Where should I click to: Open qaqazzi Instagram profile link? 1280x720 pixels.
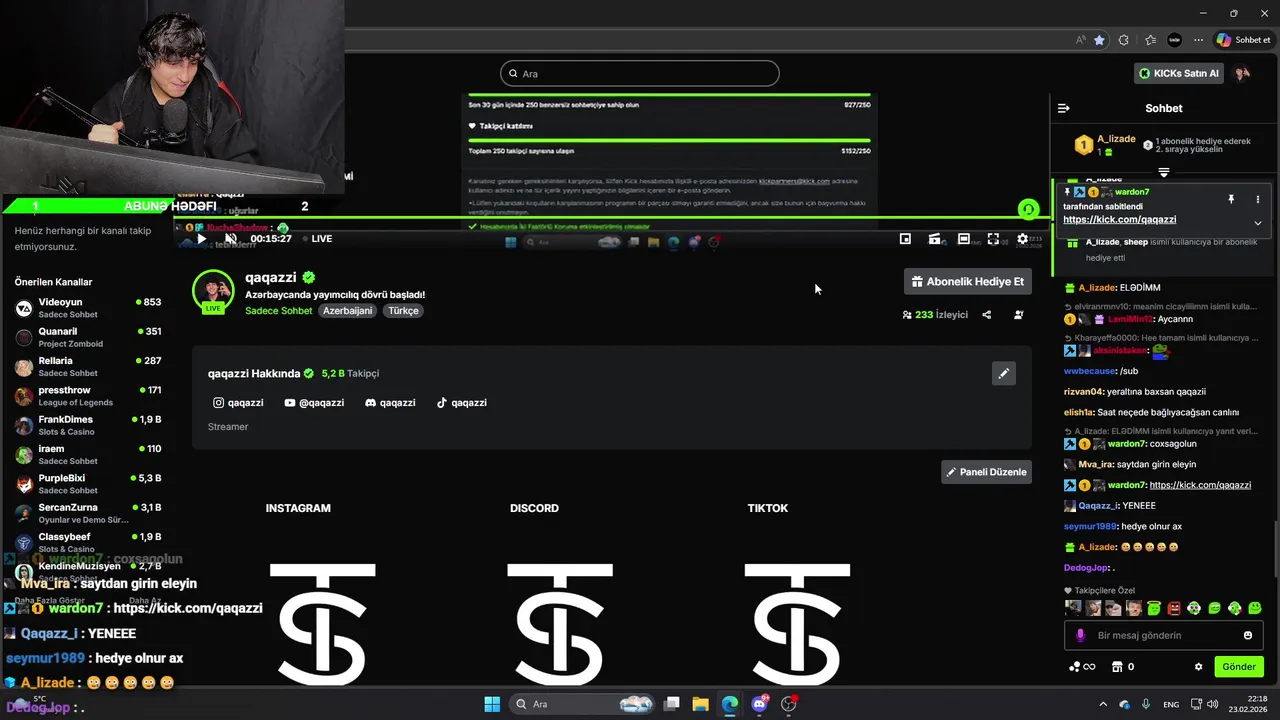[238, 403]
